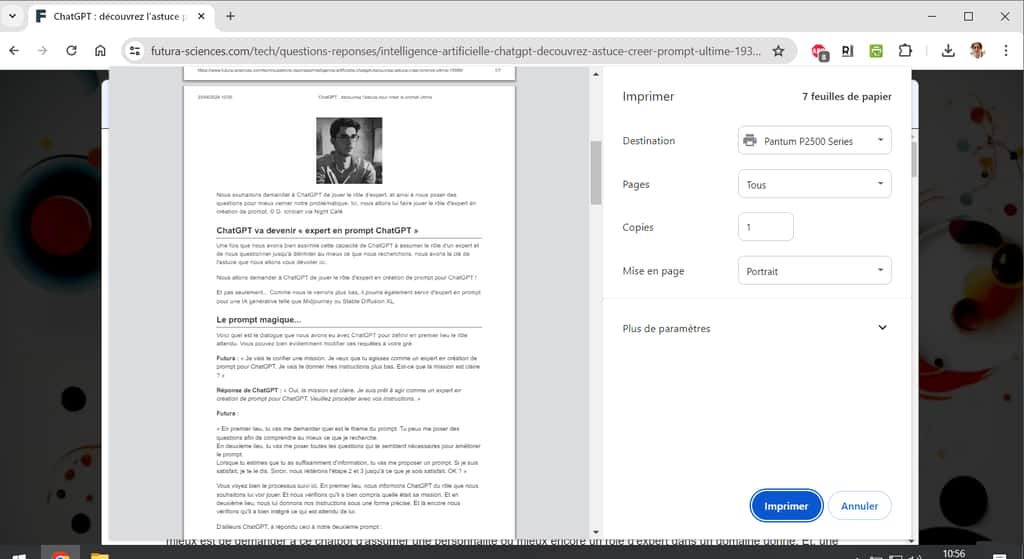Show the browser downloads

pyautogui.click(x=948, y=51)
